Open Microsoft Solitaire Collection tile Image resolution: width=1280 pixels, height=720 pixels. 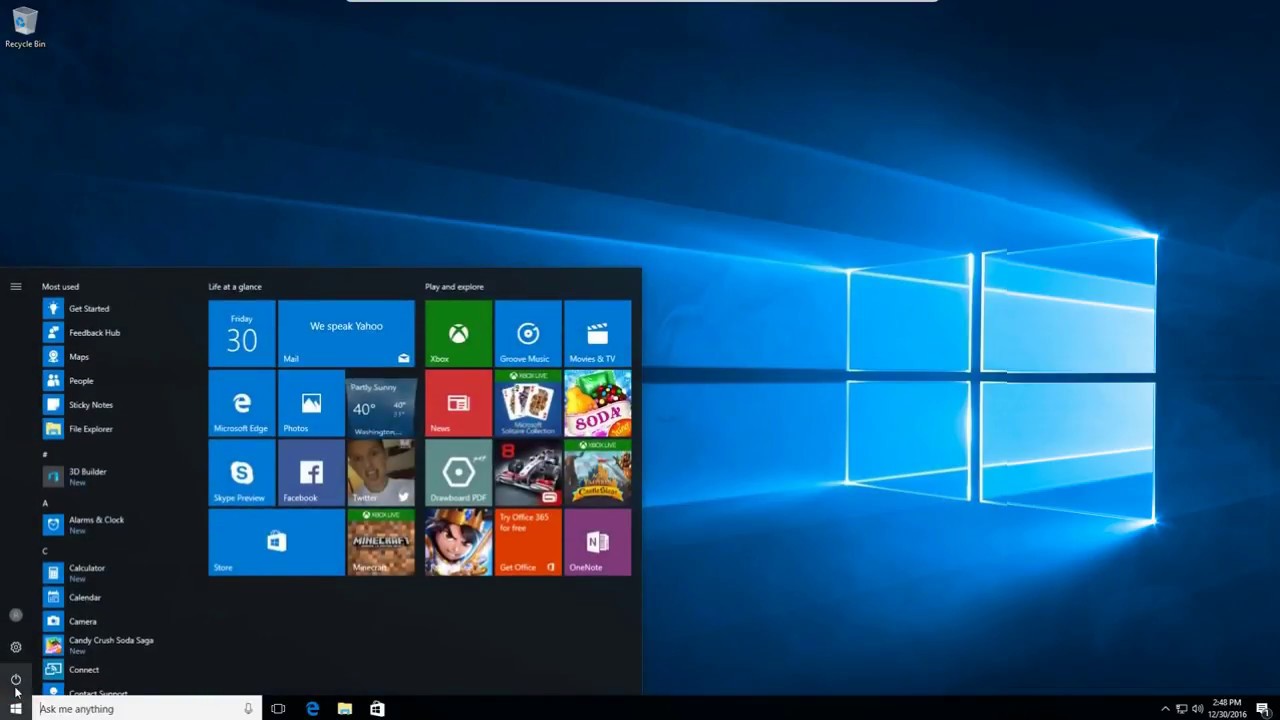[528, 403]
